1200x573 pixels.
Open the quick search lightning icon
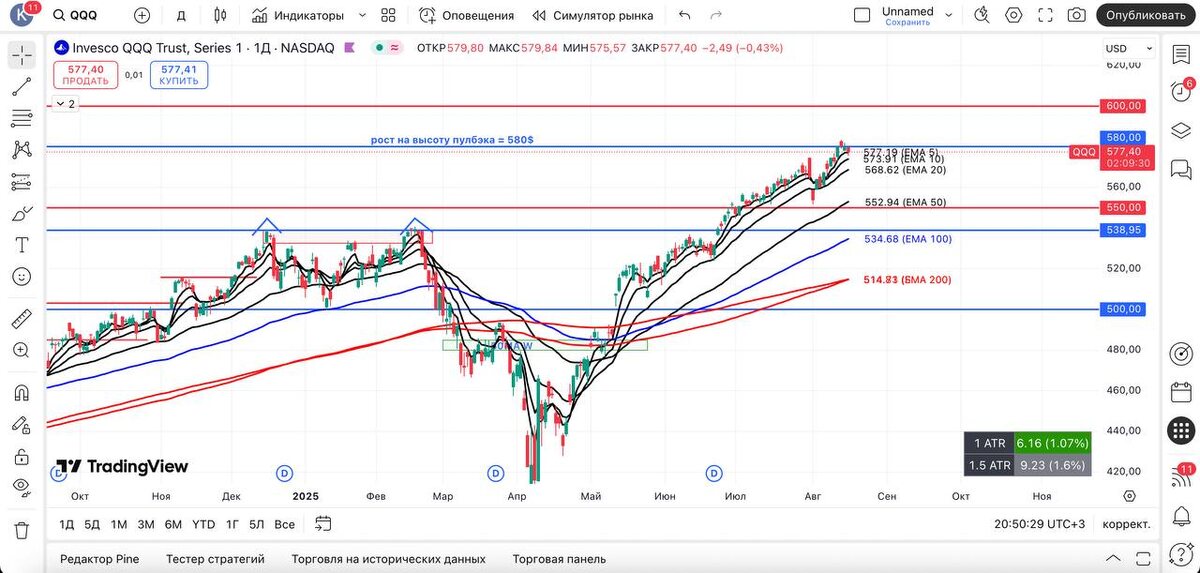(982, 15)
